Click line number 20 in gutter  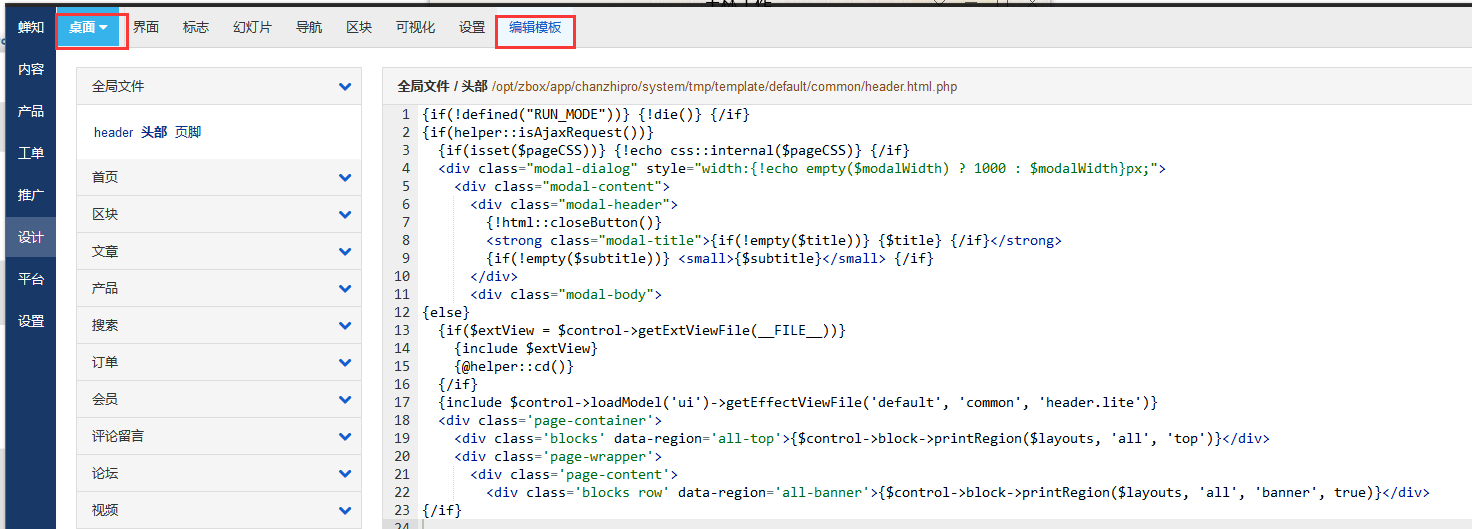[402, 456]
